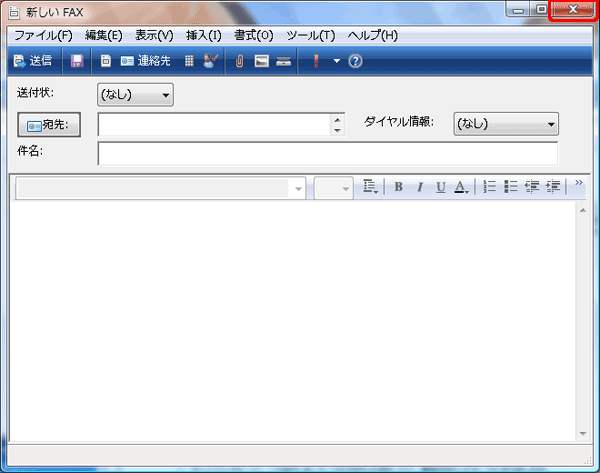Increase the paragraph indent

[x=553, y=186]
